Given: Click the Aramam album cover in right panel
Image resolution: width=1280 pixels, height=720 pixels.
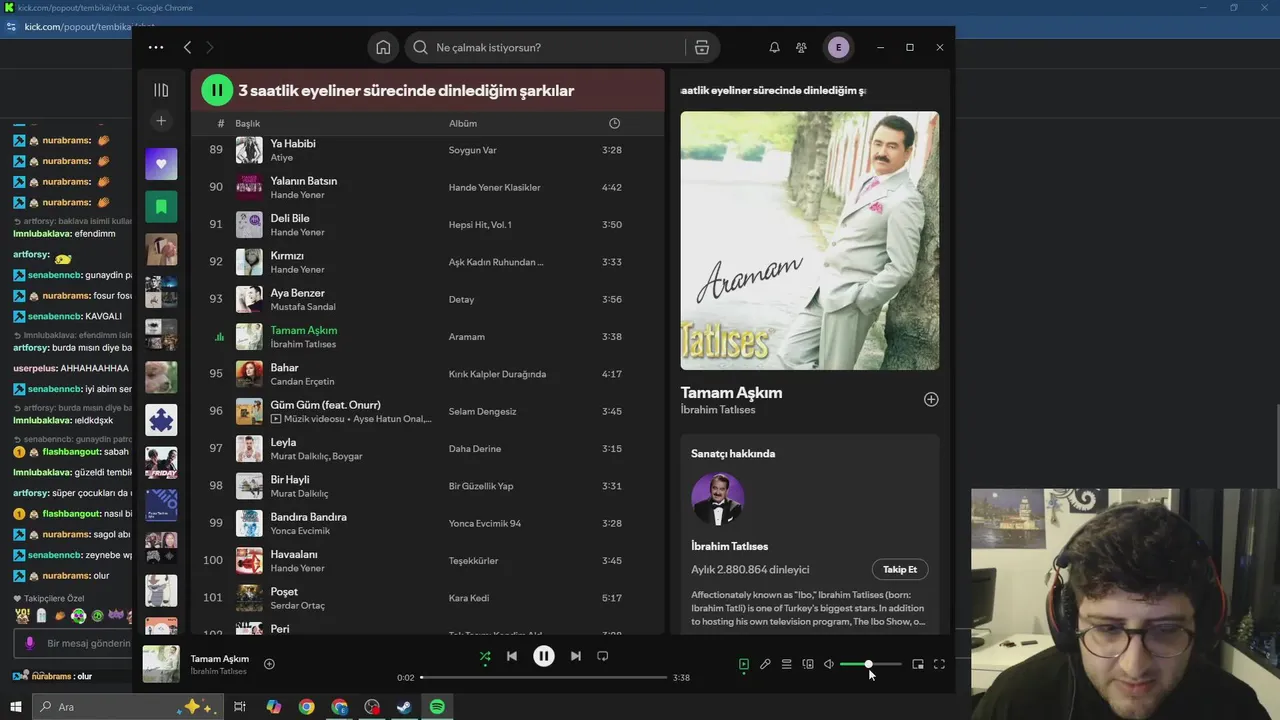Looking at the screenshot, I should click(810, 241).
